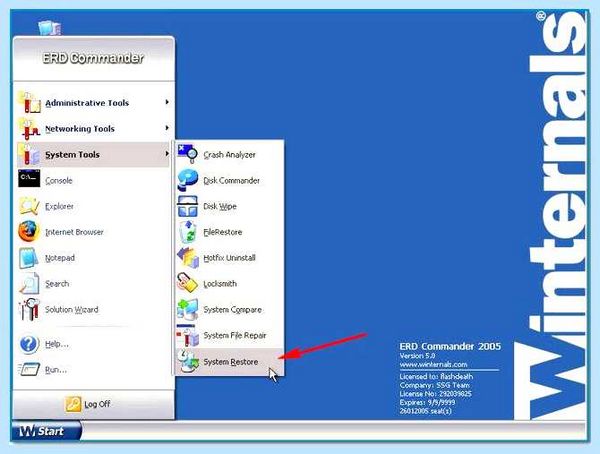600x454 pixels.
Task: Select the Locksmith menu item
Action: [230, 284]
